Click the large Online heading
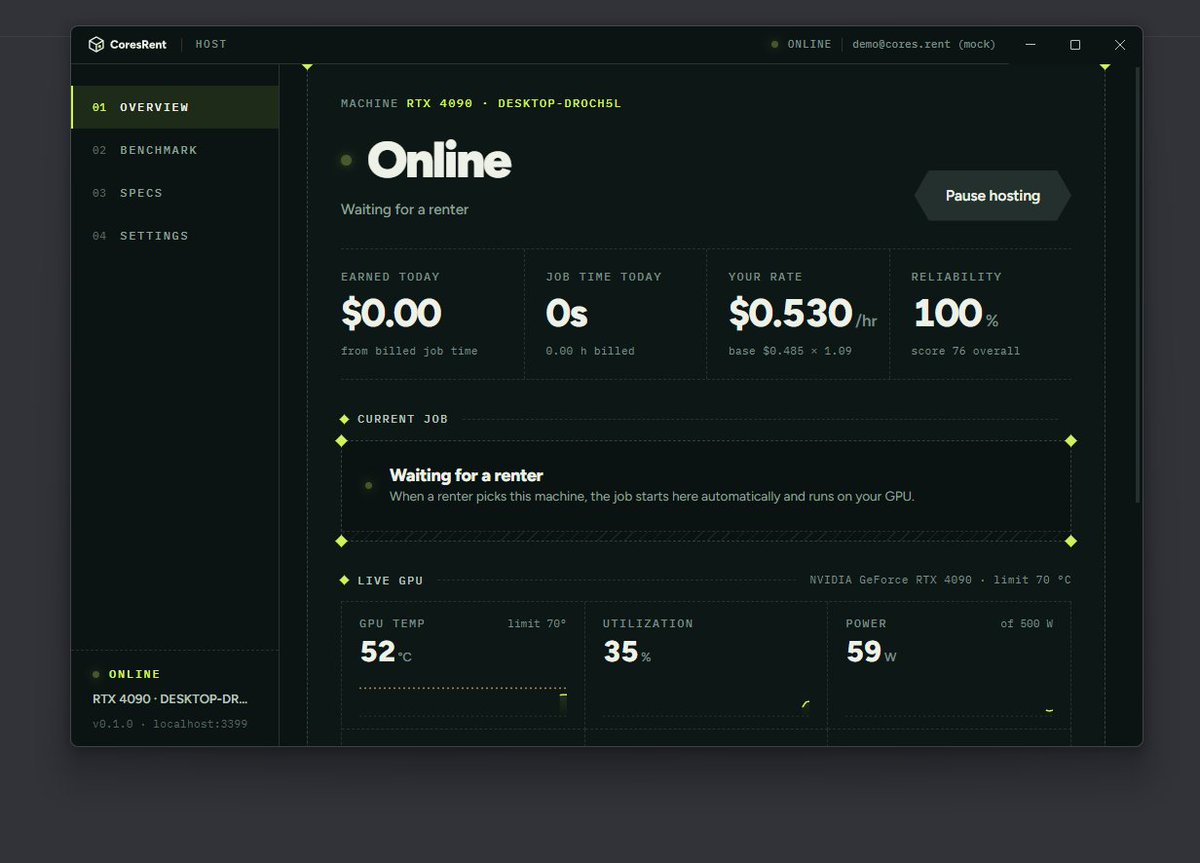1200x863 pixels. [x=440, y=160]
